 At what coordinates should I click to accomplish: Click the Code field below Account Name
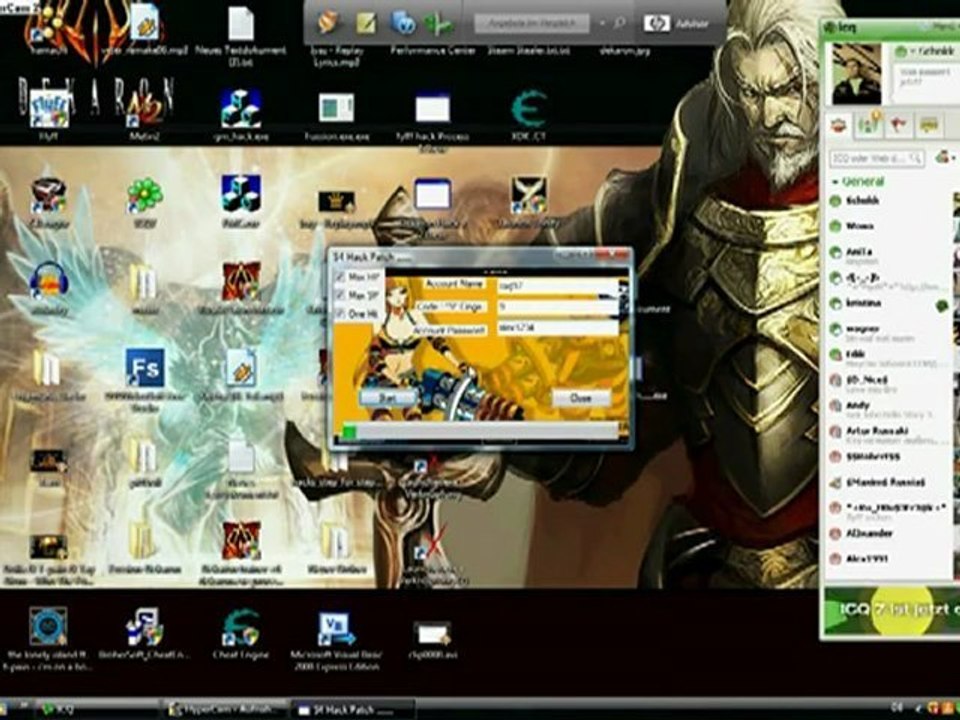pyautogui.click(x=557, y=307)
